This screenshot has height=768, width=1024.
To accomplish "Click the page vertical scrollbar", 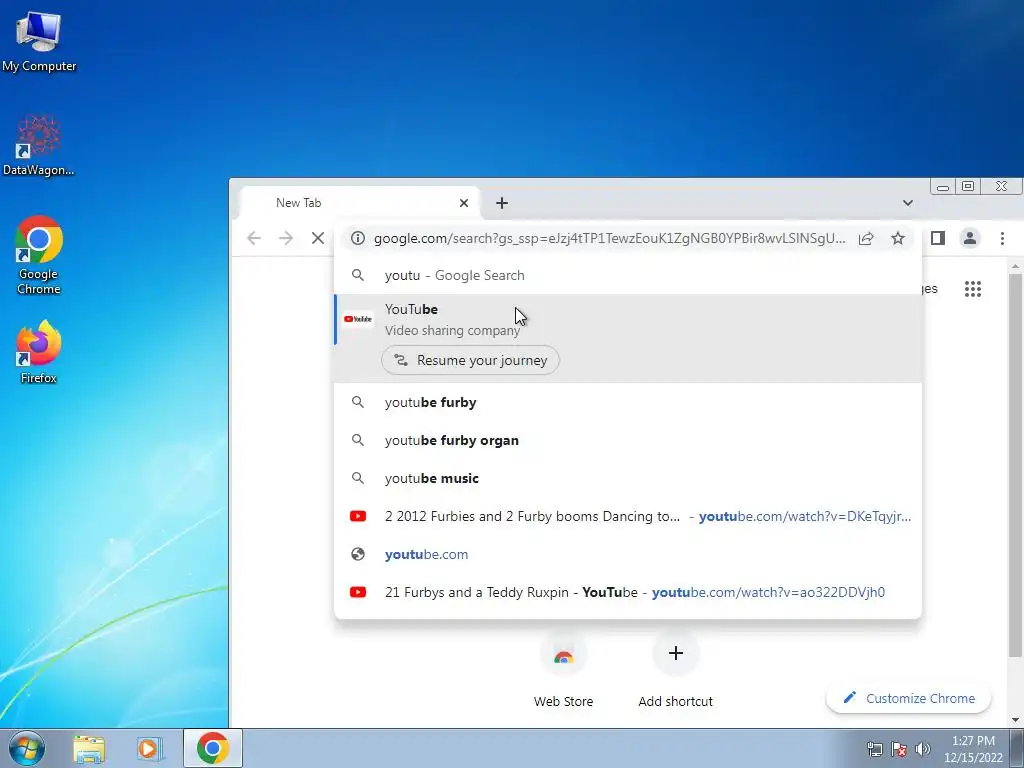I will tap(1015, 465).
